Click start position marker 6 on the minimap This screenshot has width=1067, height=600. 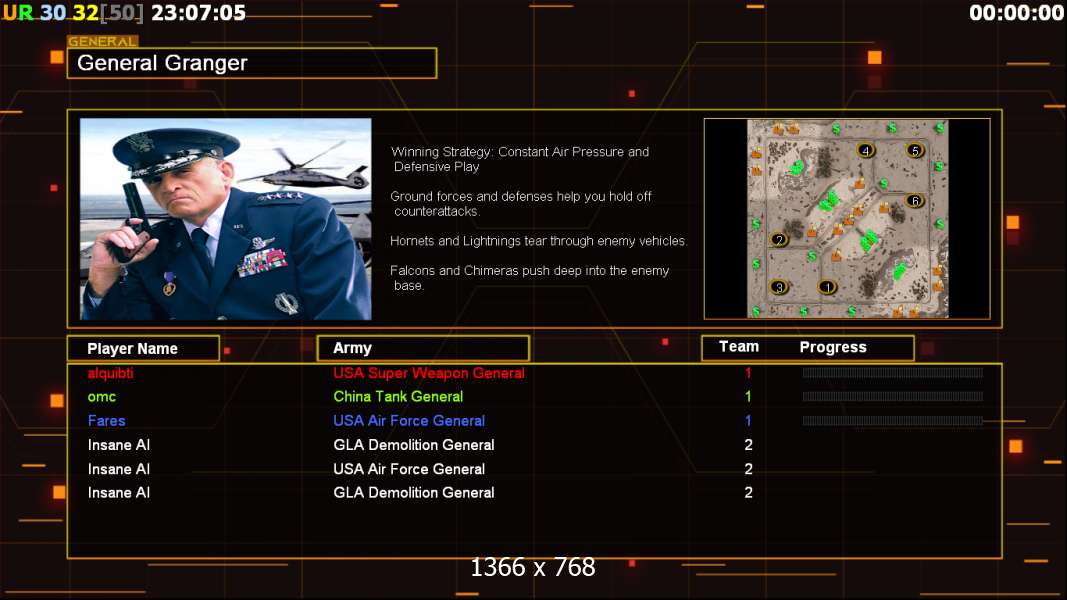[x=915, y=200]
